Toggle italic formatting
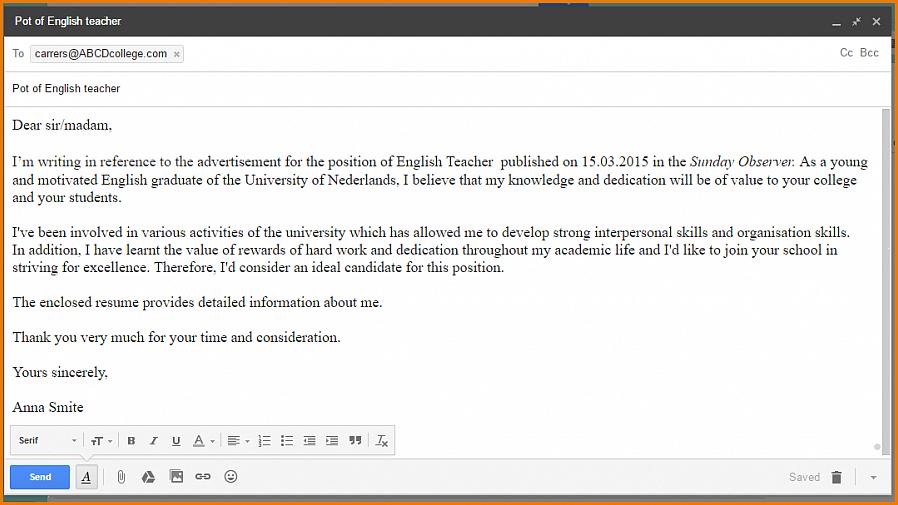Viewport: 898px width, 505px height. click(x=154, y=441)
